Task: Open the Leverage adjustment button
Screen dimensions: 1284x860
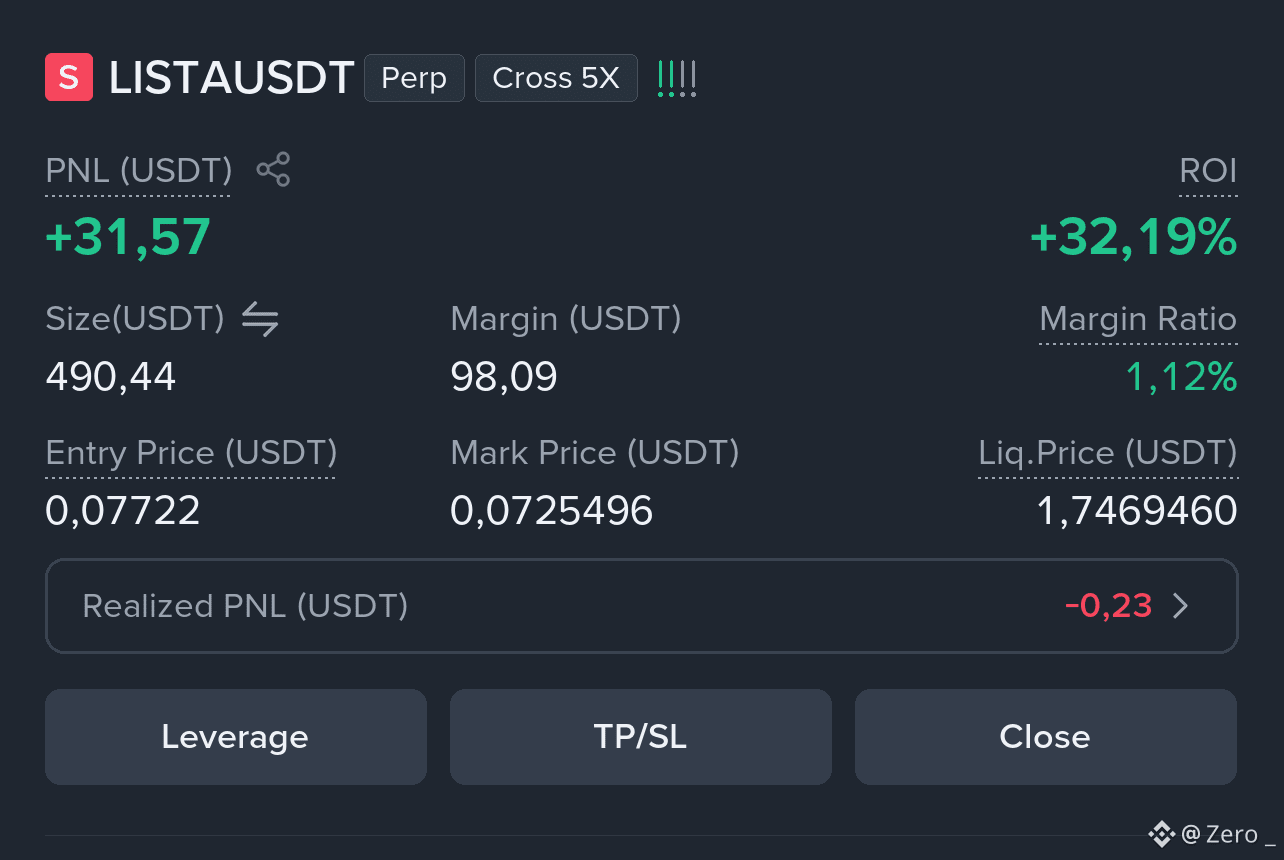Action: [x=236, y=737]
